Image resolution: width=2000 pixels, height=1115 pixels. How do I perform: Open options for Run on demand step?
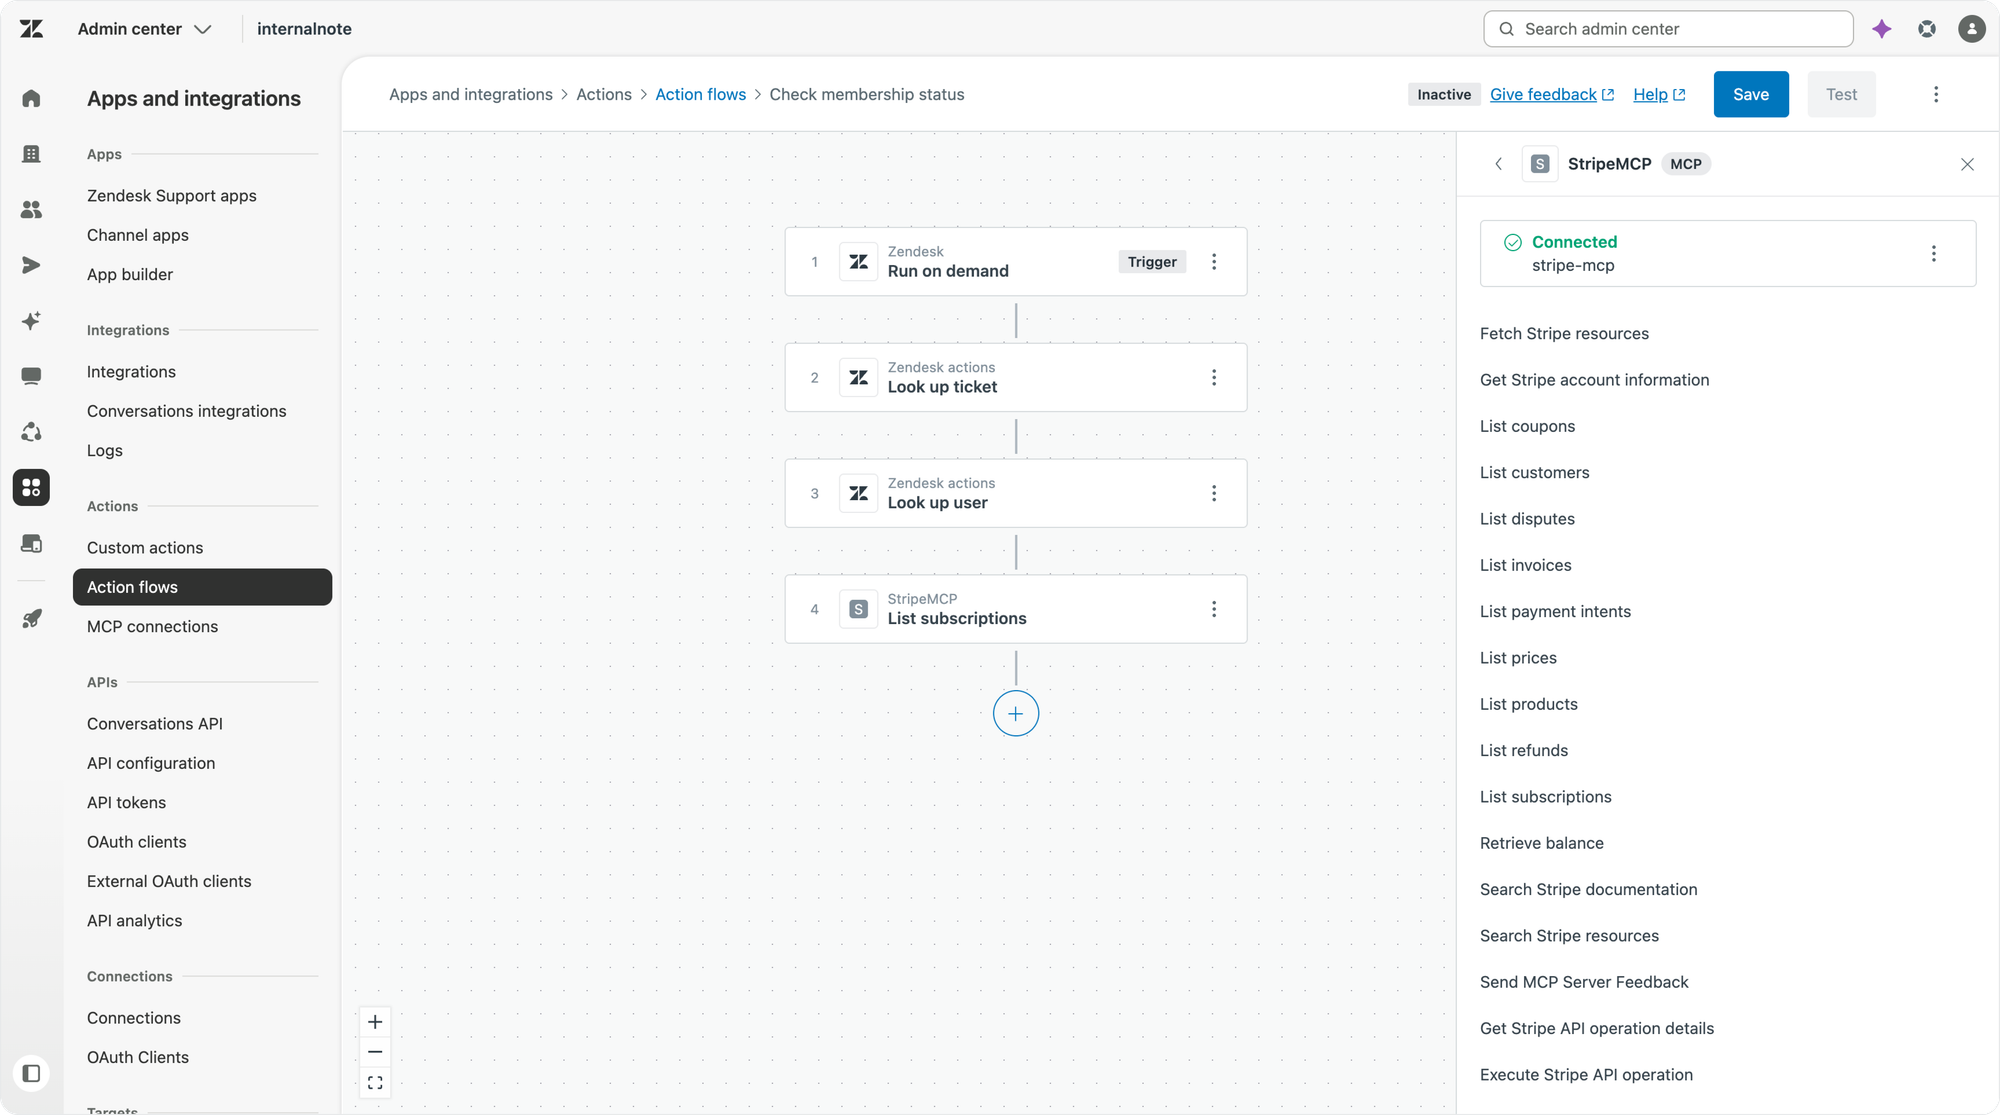[1214, 262]
